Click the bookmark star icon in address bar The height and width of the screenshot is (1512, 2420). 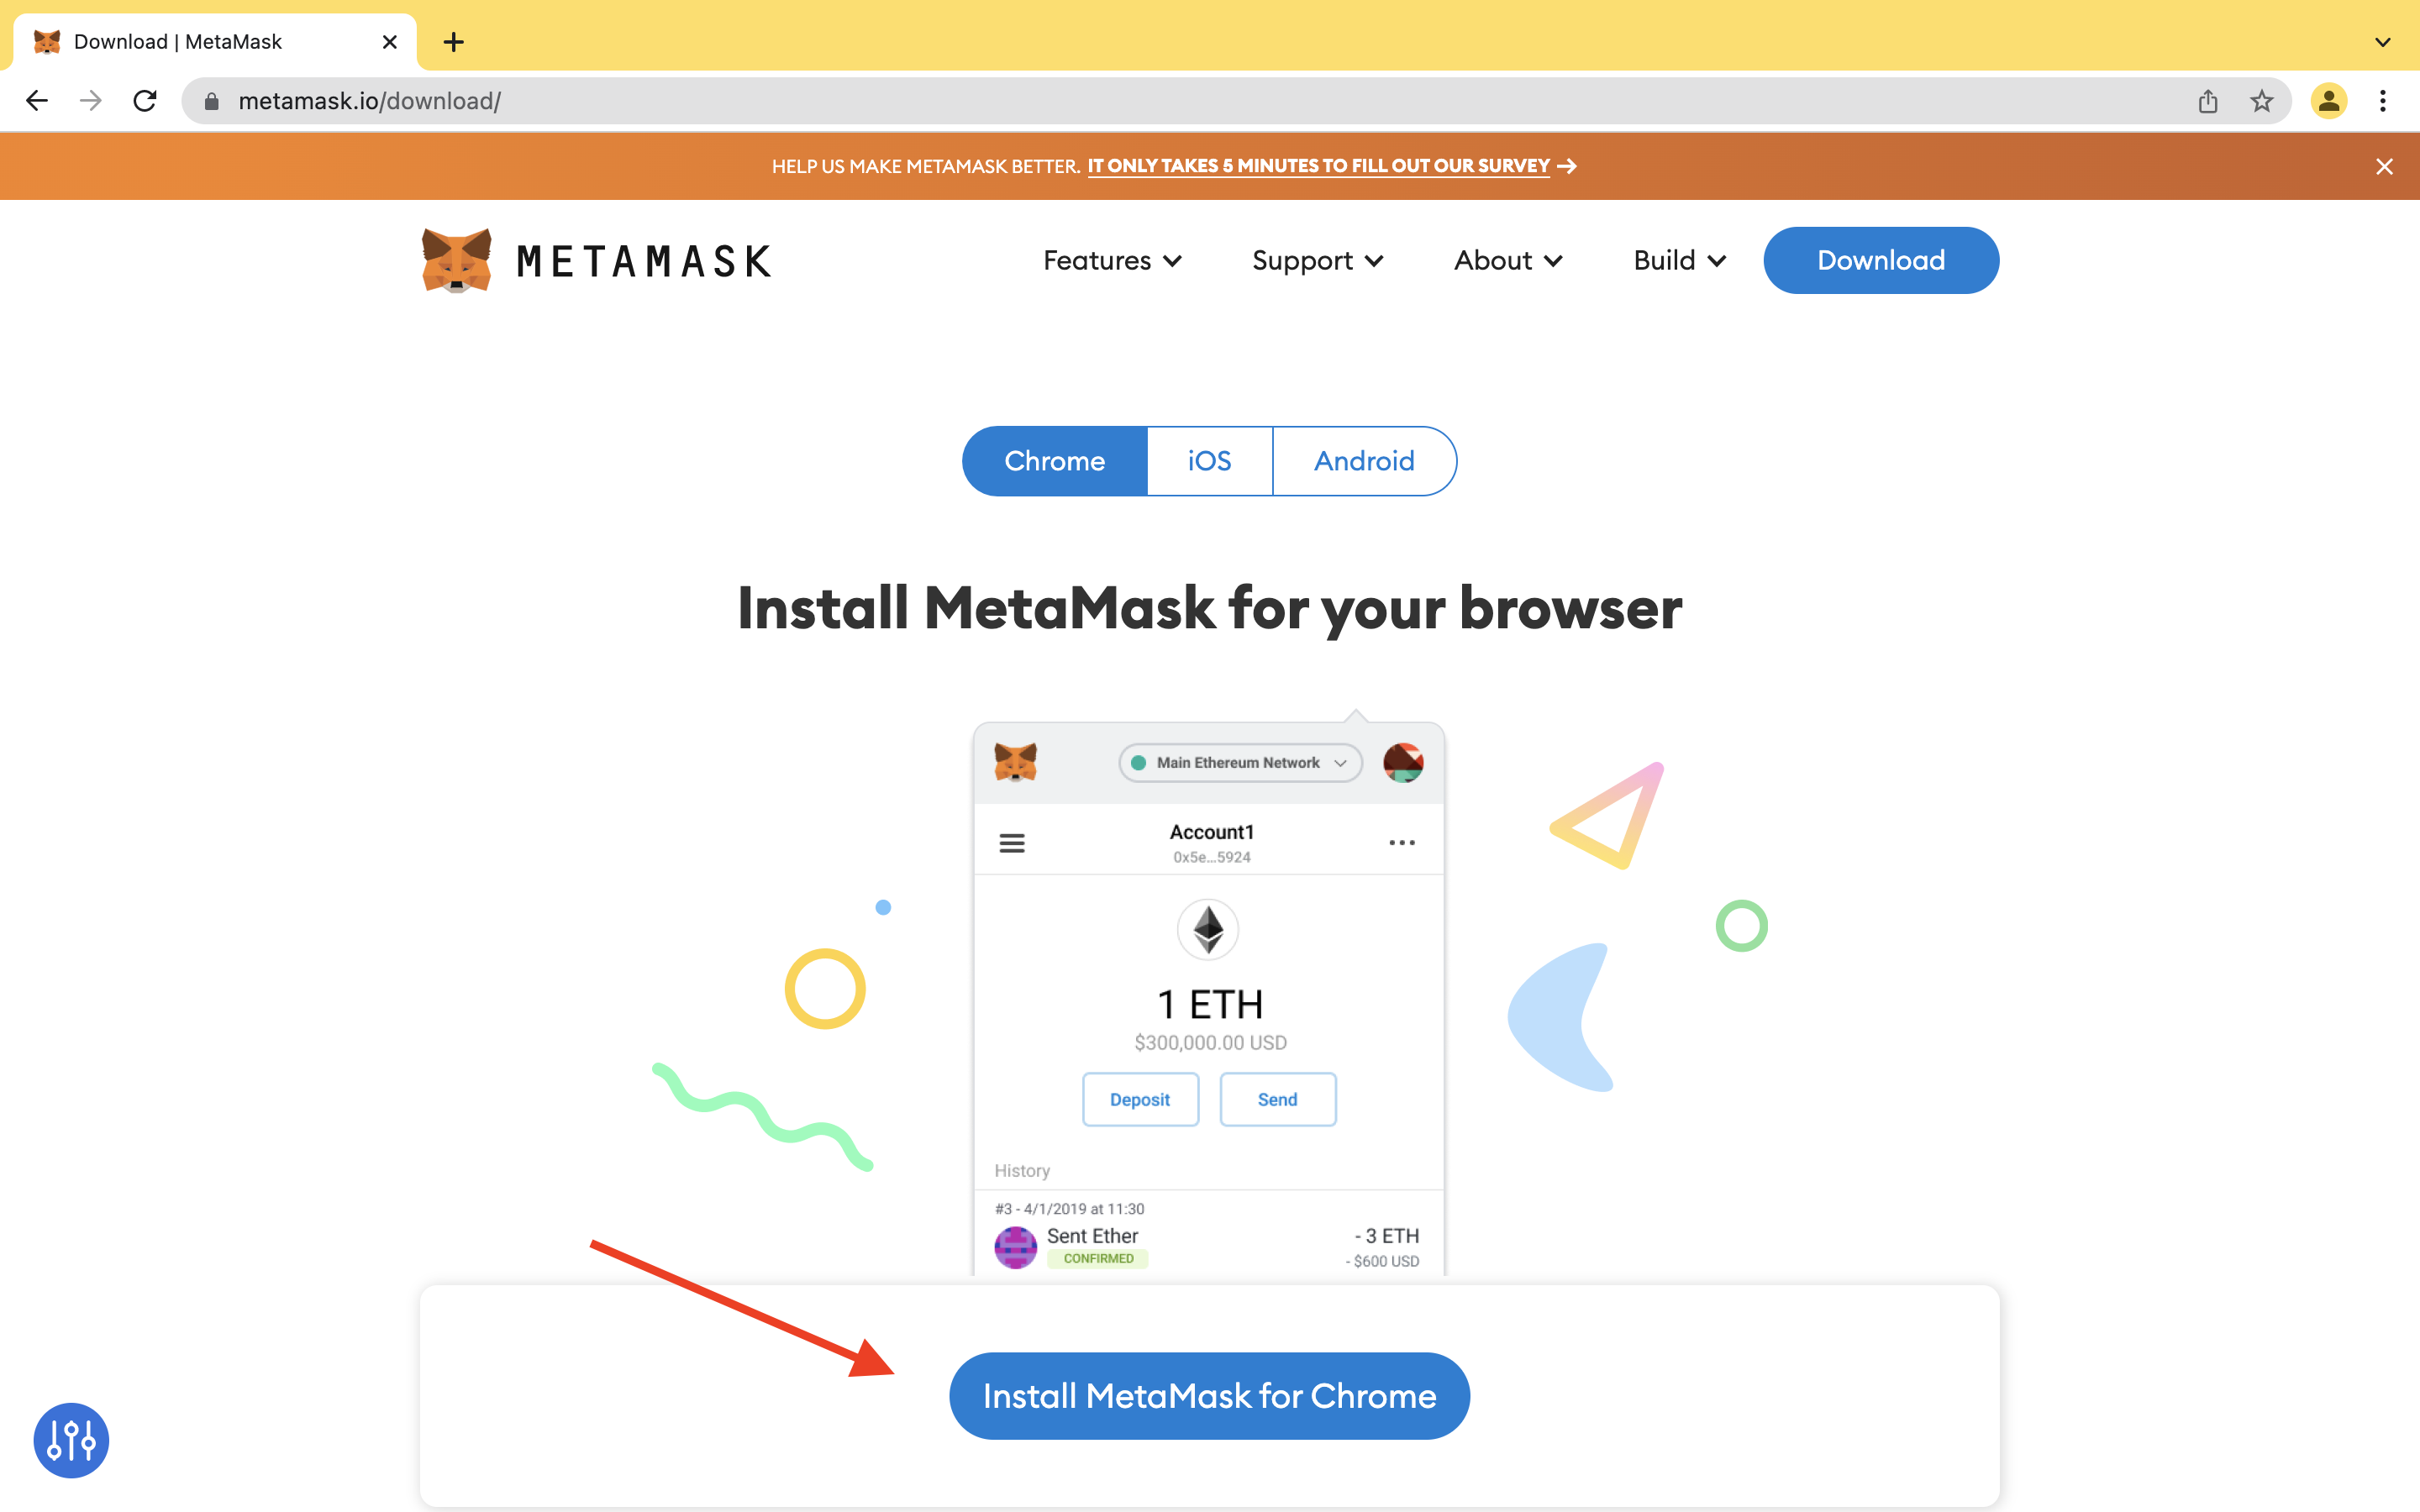(2261, 99)
